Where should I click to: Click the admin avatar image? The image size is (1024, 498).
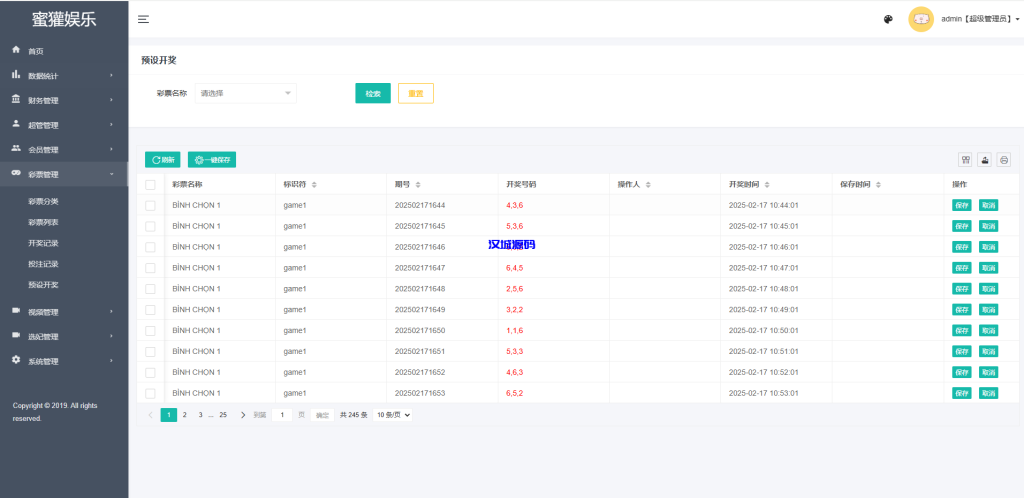[920, 19]
